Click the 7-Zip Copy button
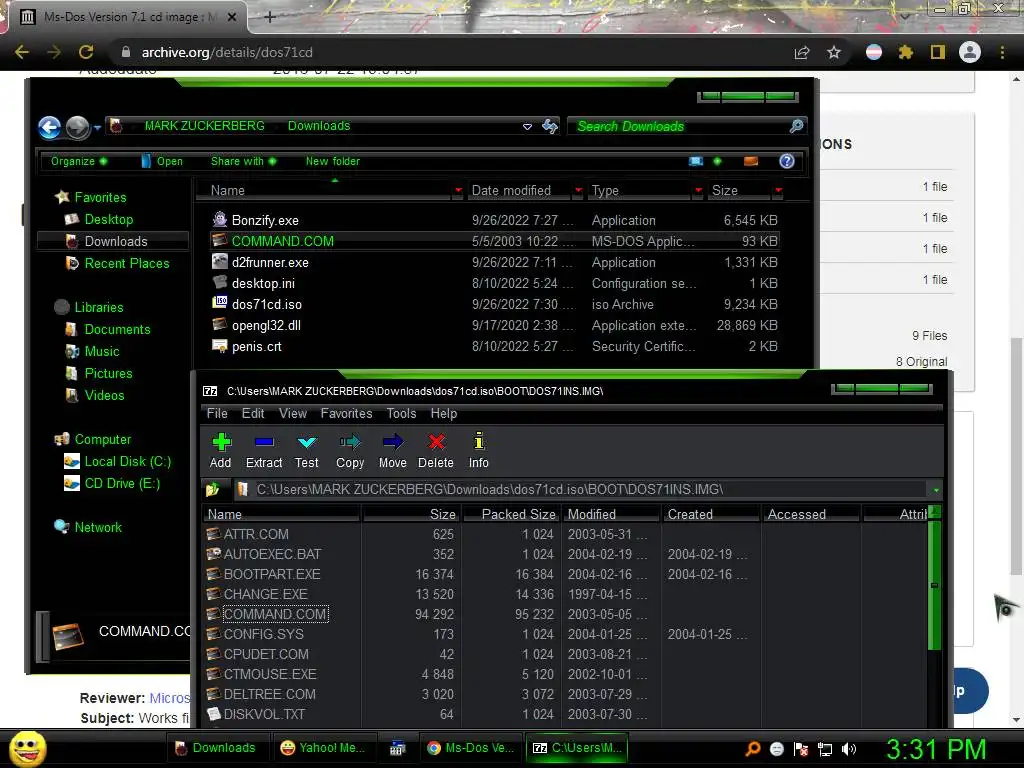 click(350, 450)
